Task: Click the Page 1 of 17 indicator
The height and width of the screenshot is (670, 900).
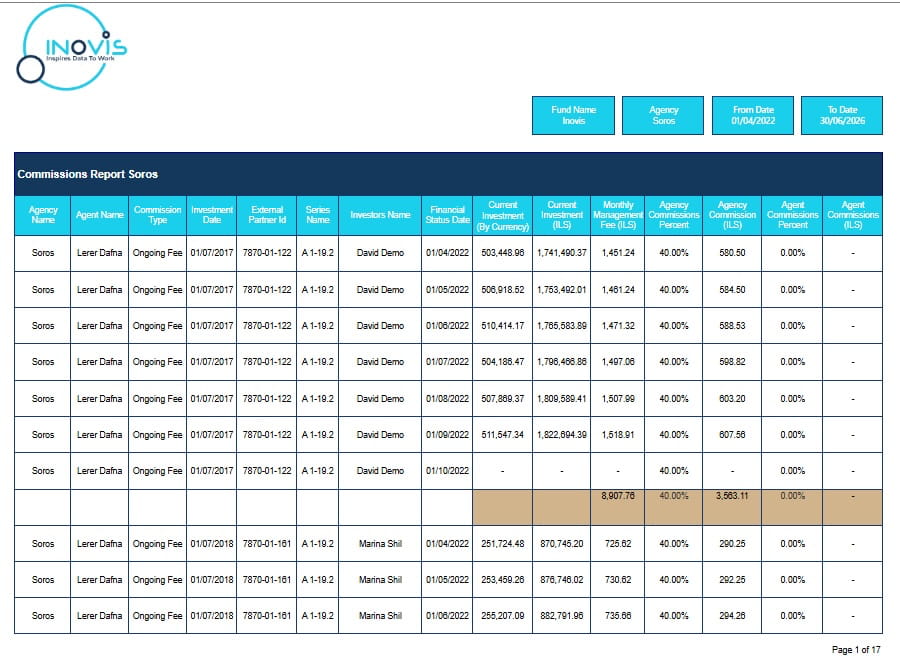Action: (x=855, y=650)
